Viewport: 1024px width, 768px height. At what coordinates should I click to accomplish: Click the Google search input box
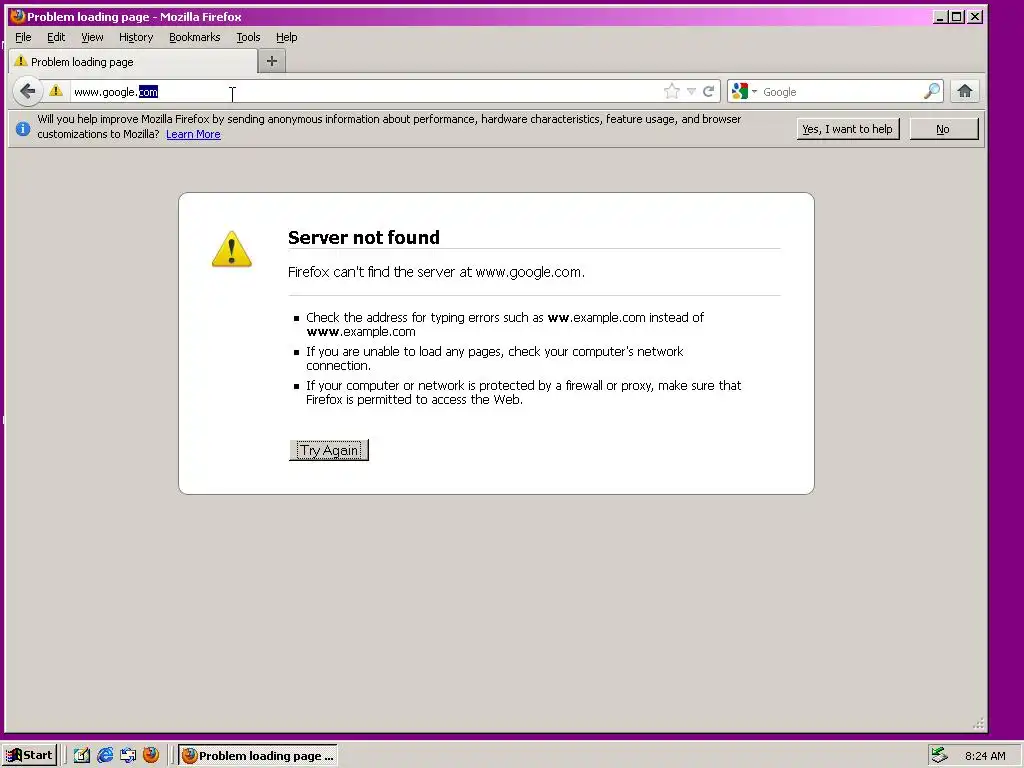[841, 92]
